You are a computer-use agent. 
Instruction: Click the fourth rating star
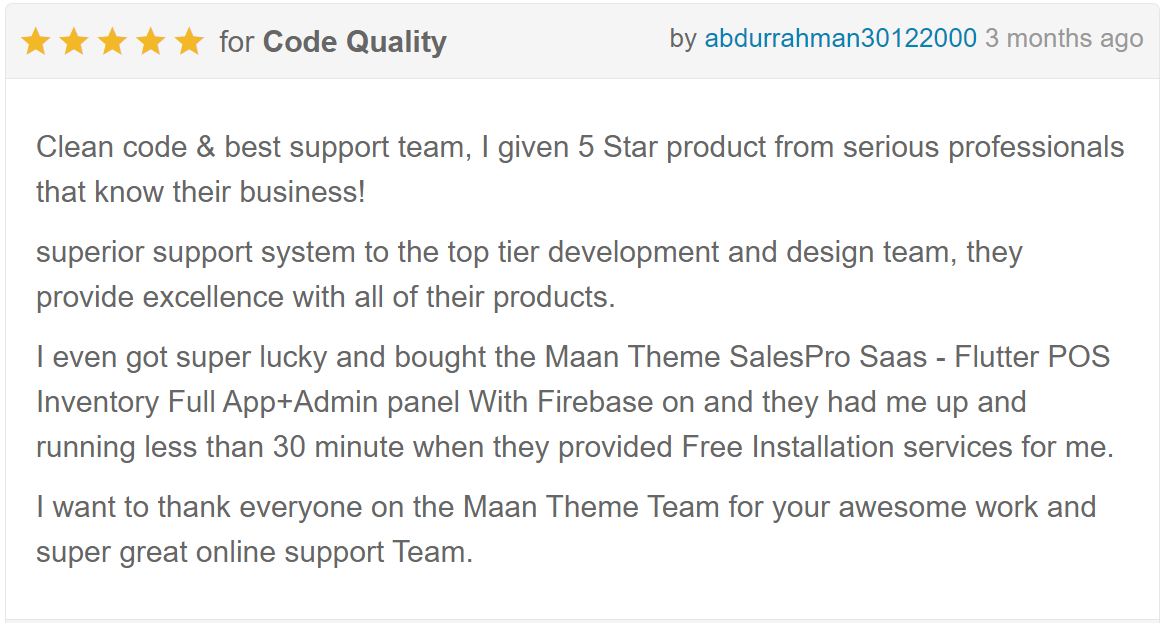point(151,42)
